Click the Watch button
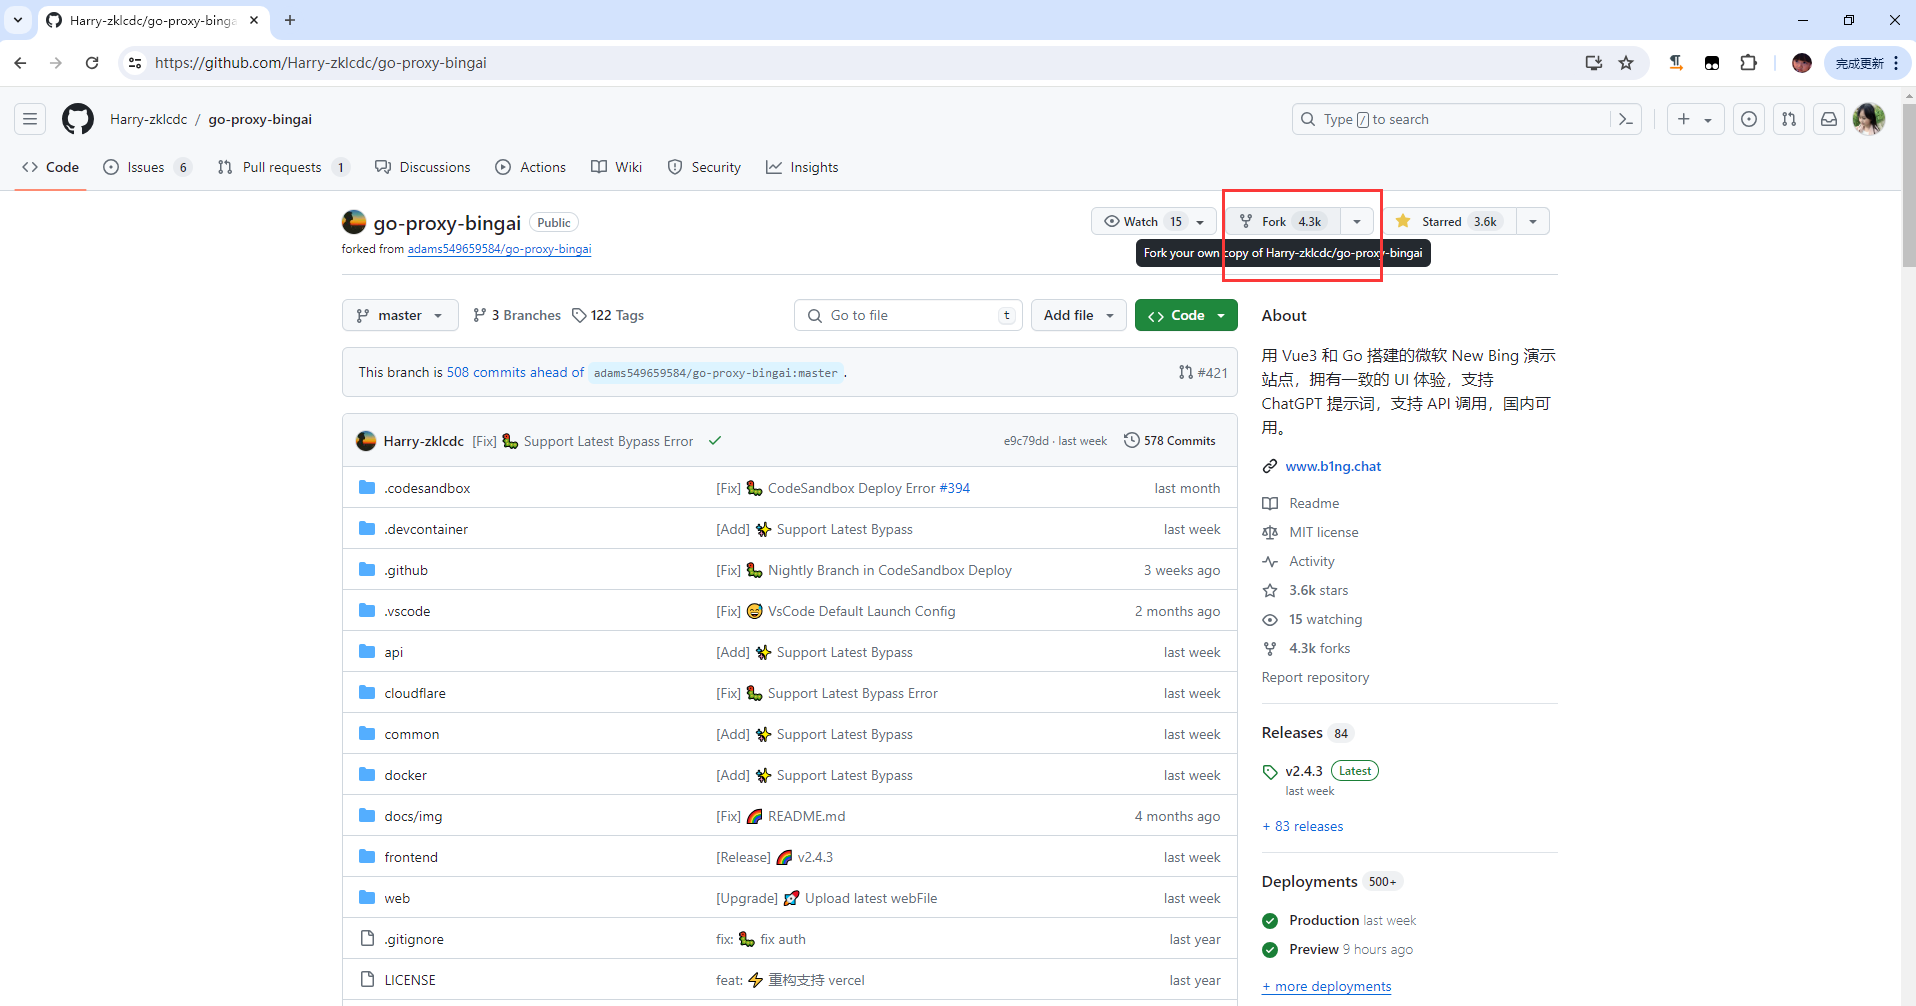Viewport: 1916px width, 1006px height. 1154,221
